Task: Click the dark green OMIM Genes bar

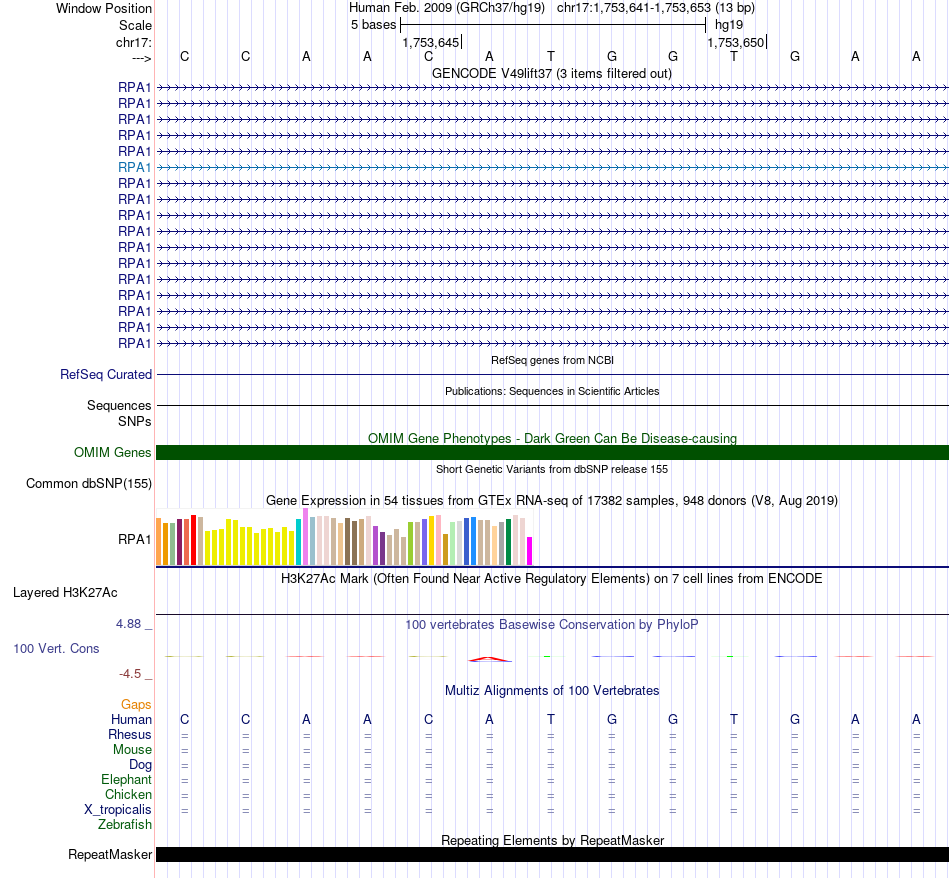Action: 553,453
